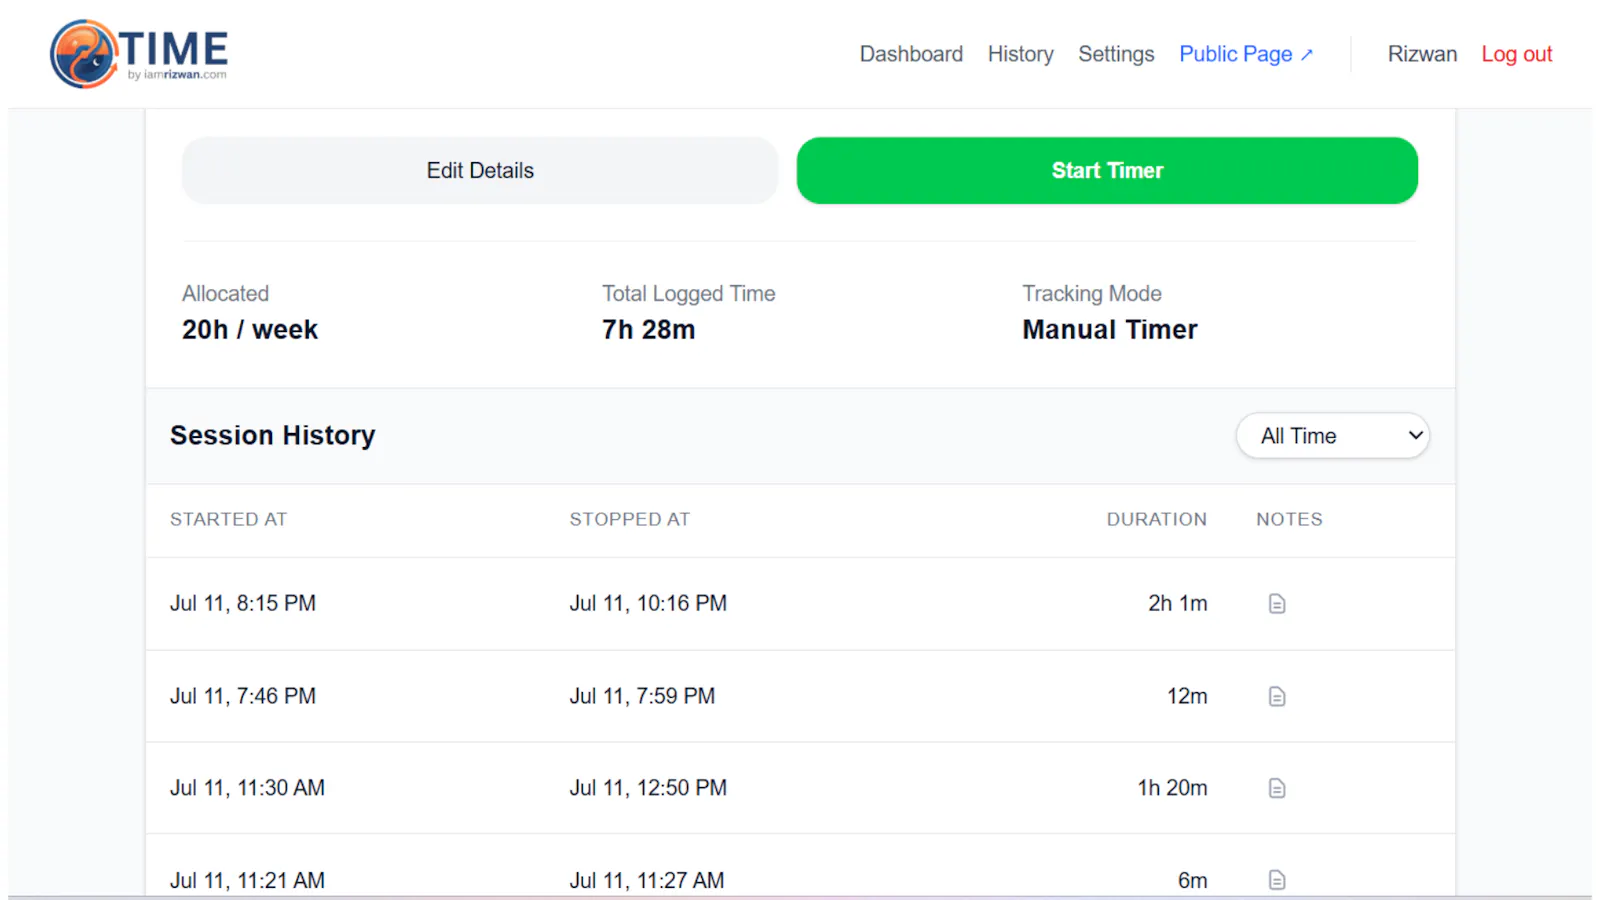Click the Allocated label
The width and height of the screenshot is (1600, 900).
click(x=225, y=294)
